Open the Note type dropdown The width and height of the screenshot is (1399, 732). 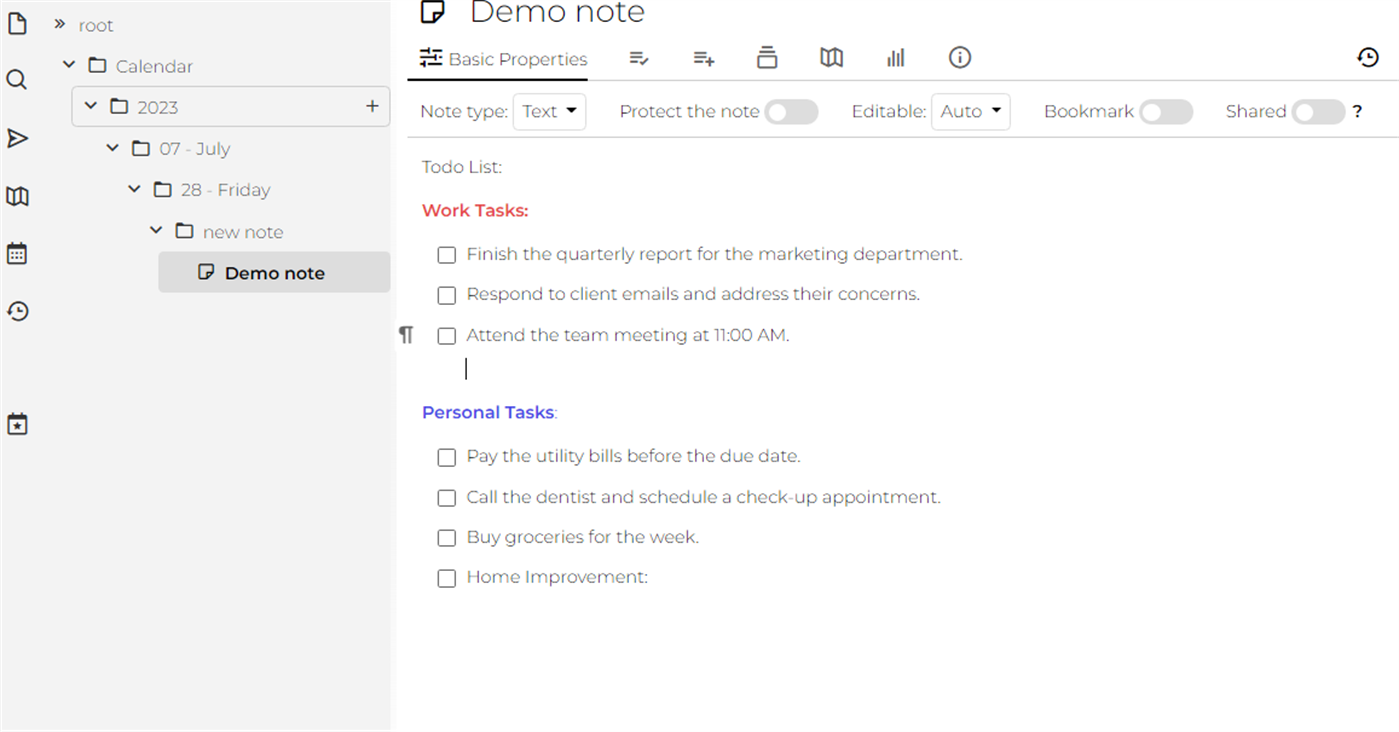tap(549, 111)
